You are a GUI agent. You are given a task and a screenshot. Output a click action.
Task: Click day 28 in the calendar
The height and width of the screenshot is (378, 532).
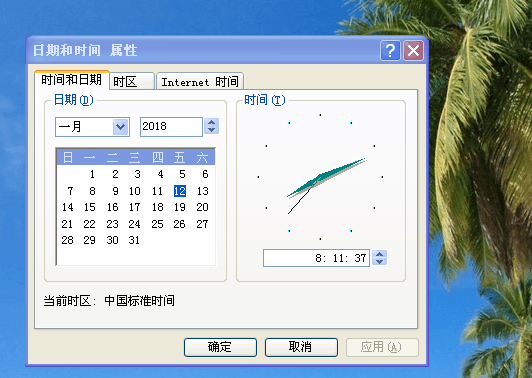click(x=68, y=240)
